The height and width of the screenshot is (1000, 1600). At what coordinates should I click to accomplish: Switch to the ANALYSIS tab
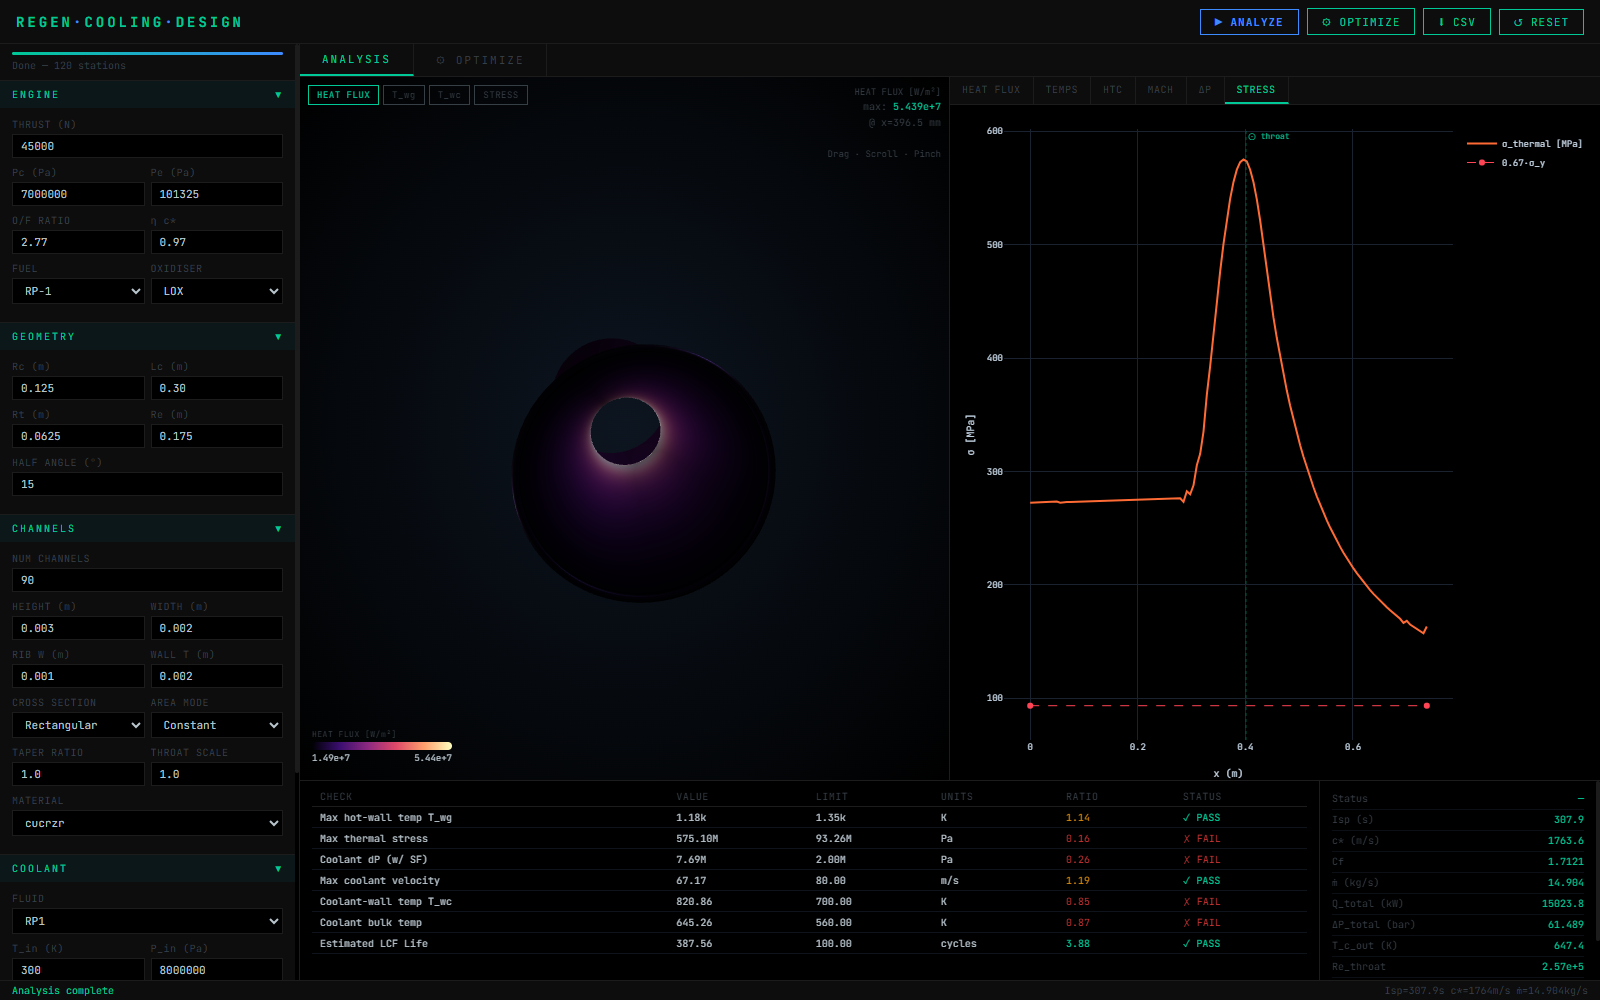click(356, 60)
